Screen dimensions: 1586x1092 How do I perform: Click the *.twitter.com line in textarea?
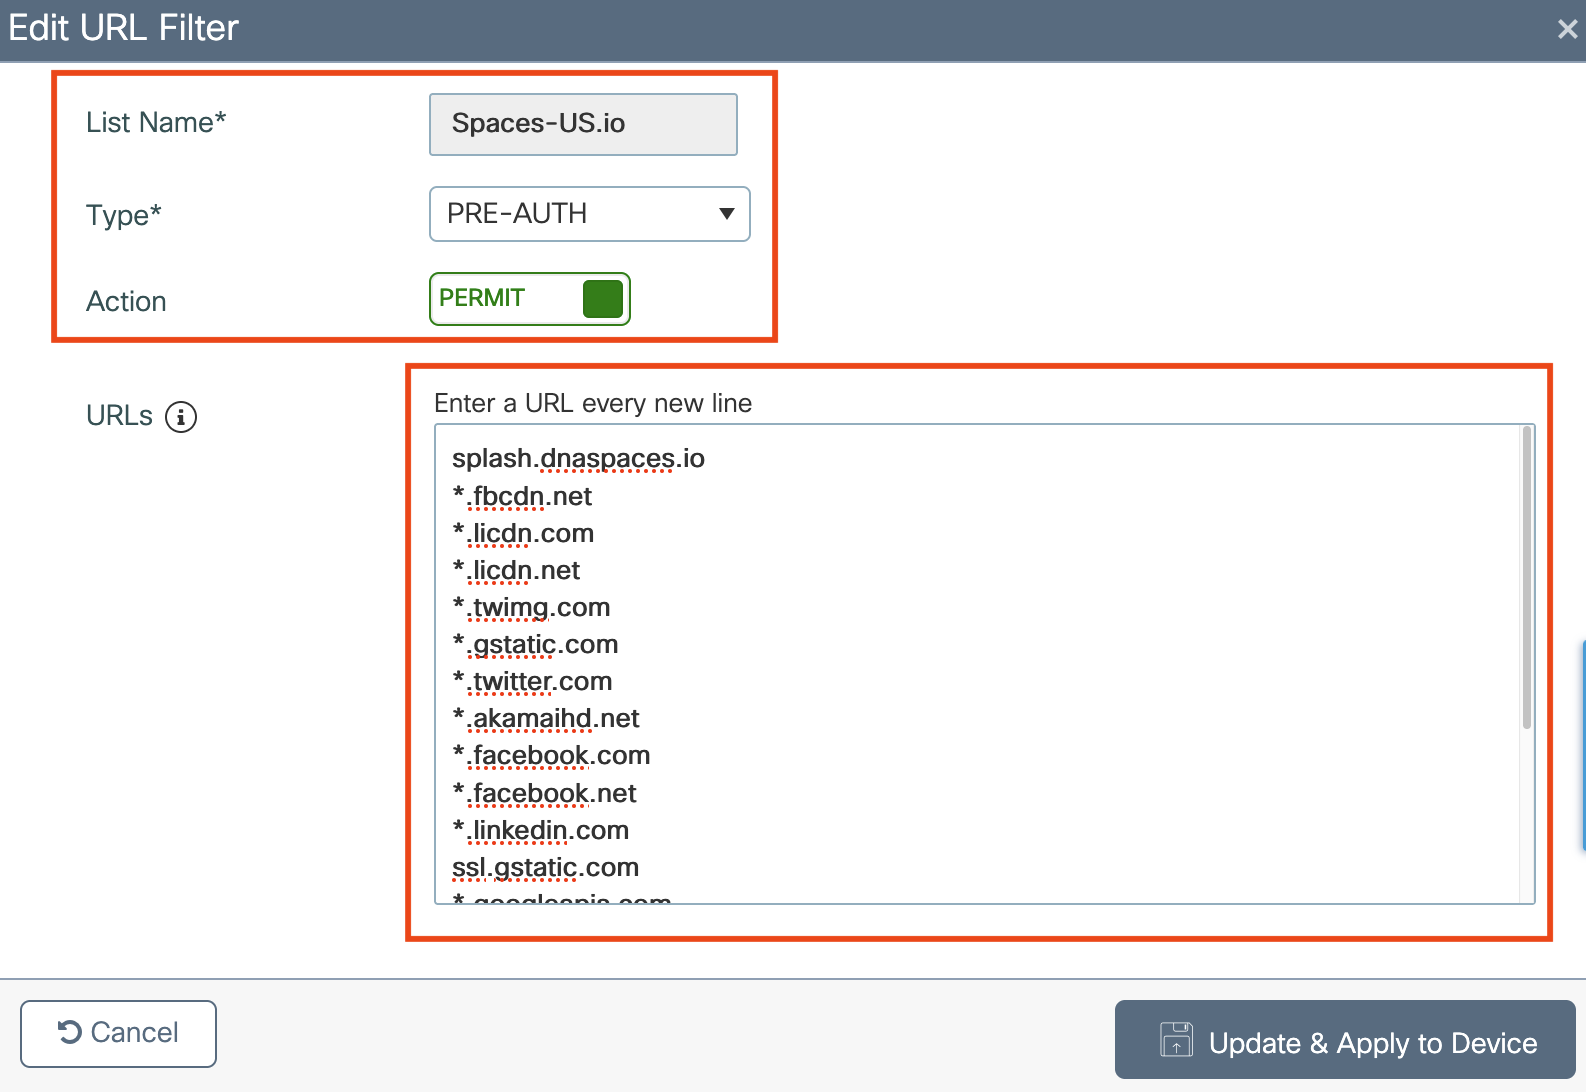(x=532, y=681)
